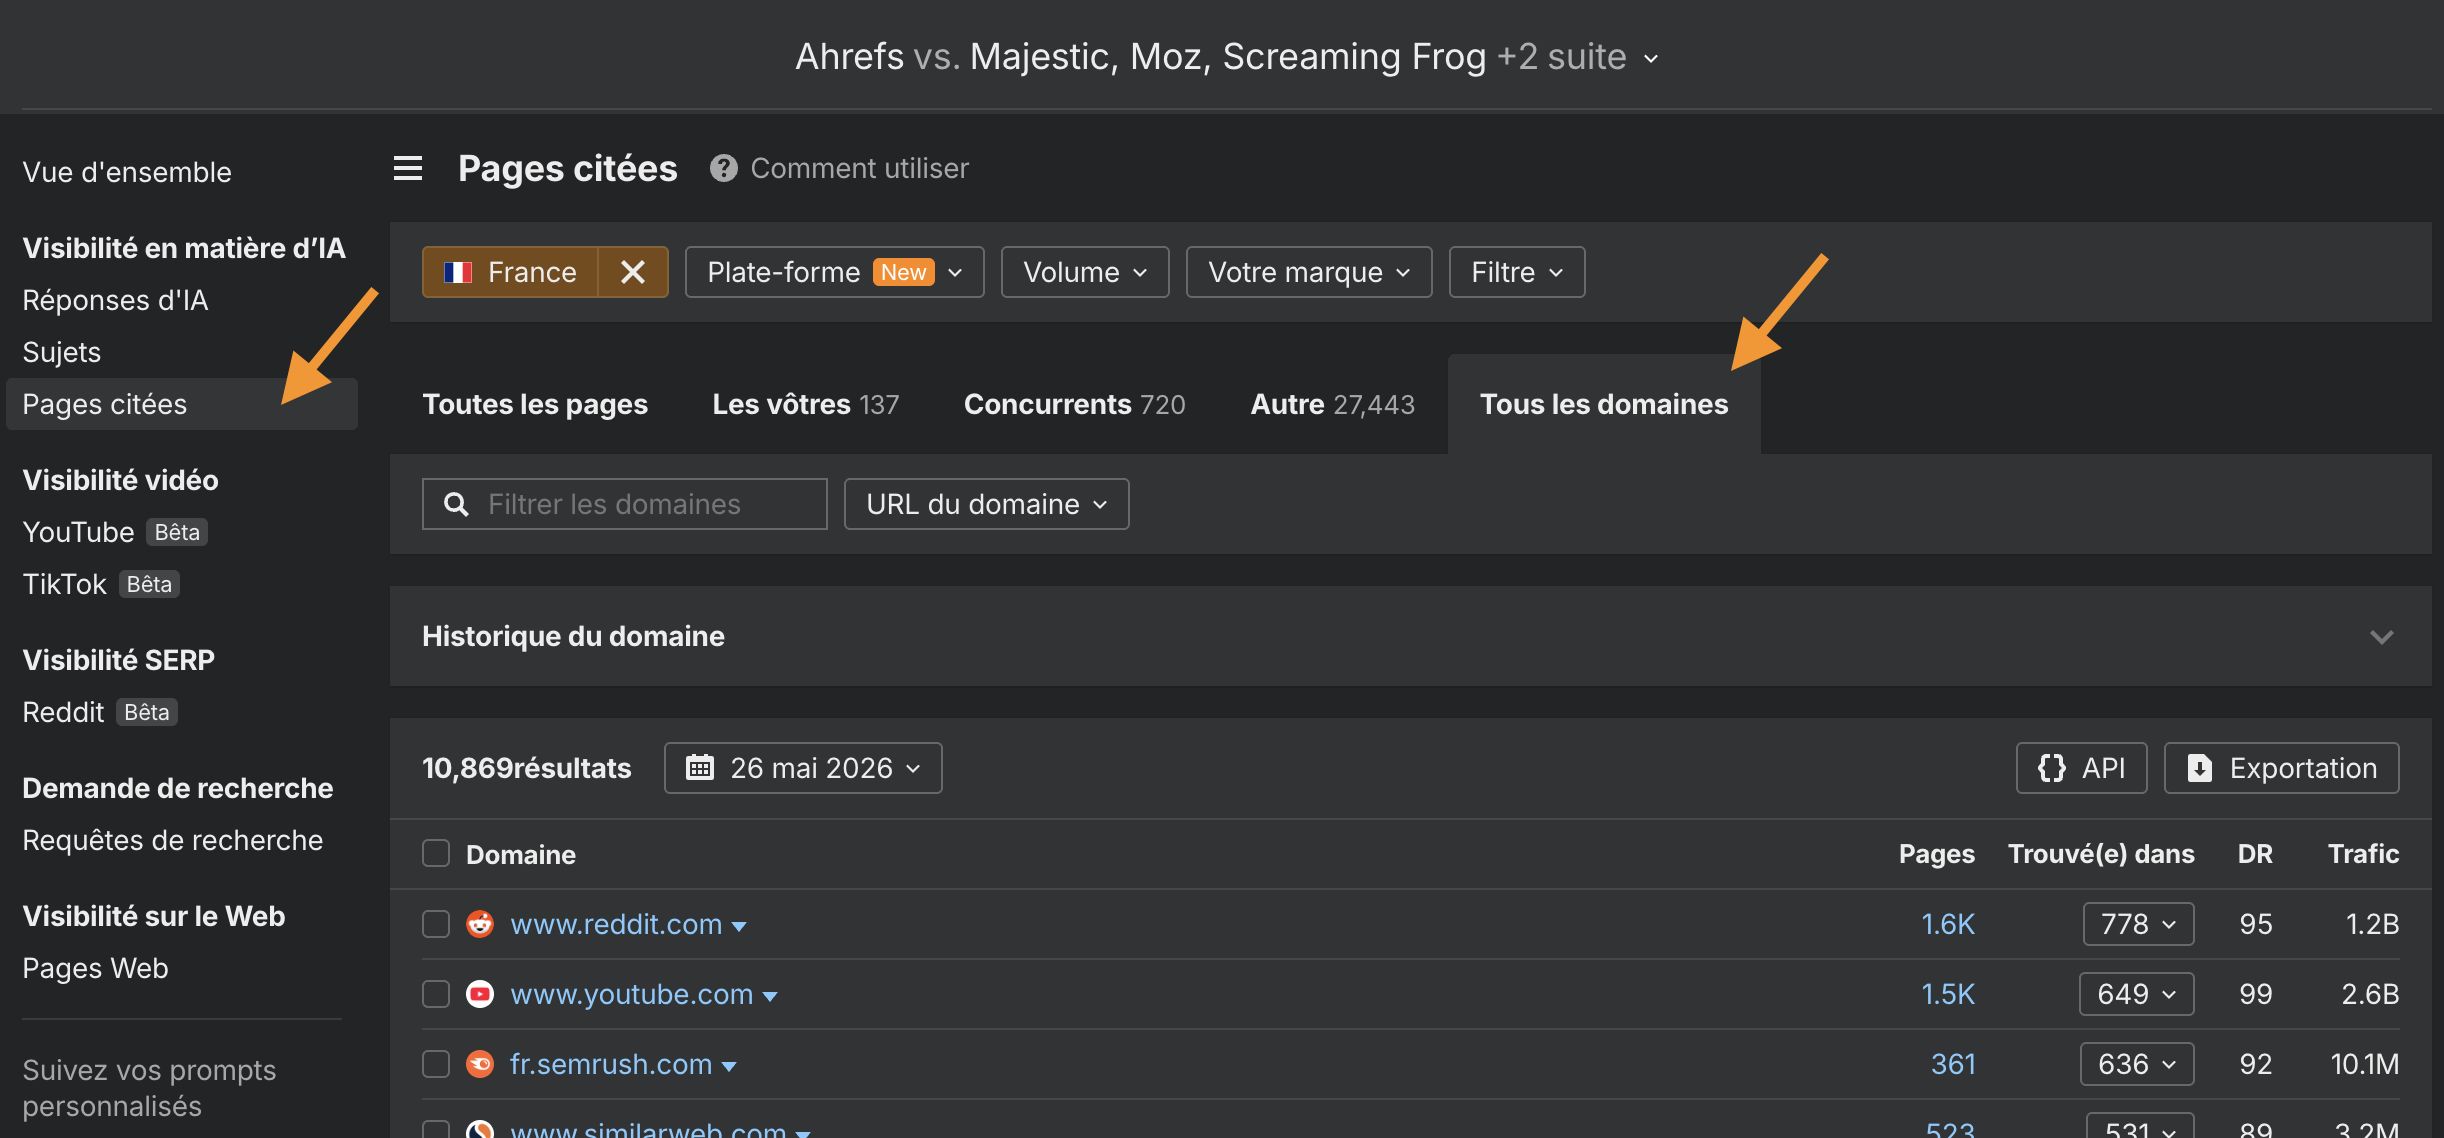Open the hamburger menu beside Pages citées
Viewport: 2444px width, 1138px height.
point(407,168)
